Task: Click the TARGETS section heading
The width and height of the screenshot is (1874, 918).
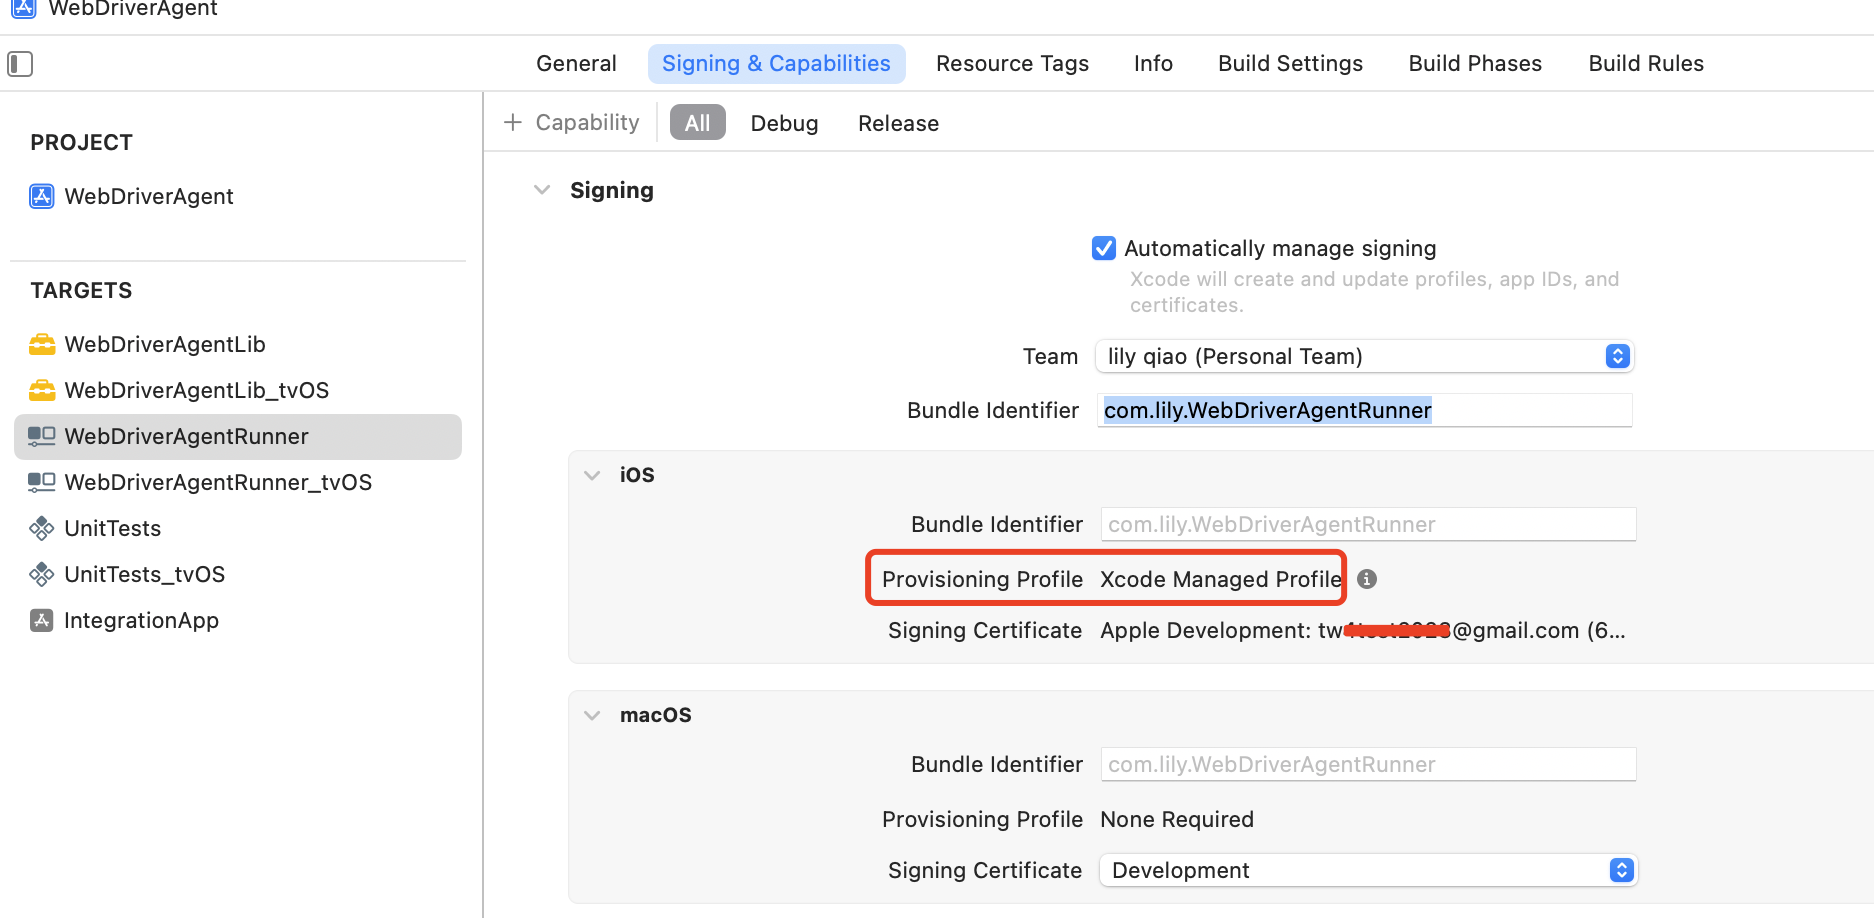Action: (x=81, y=290)
